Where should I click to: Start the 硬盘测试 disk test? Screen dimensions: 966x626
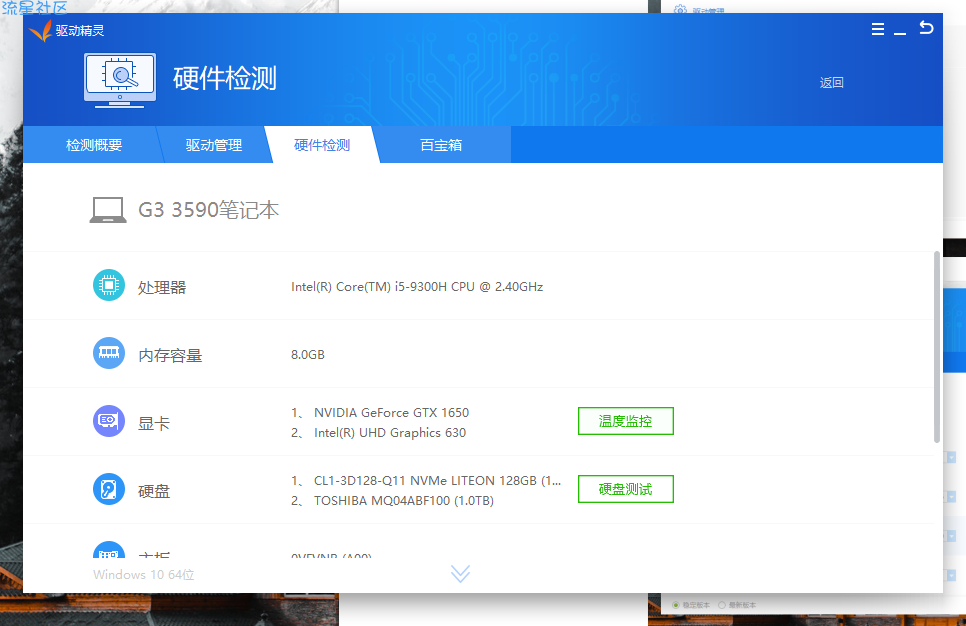pos(625,489)
